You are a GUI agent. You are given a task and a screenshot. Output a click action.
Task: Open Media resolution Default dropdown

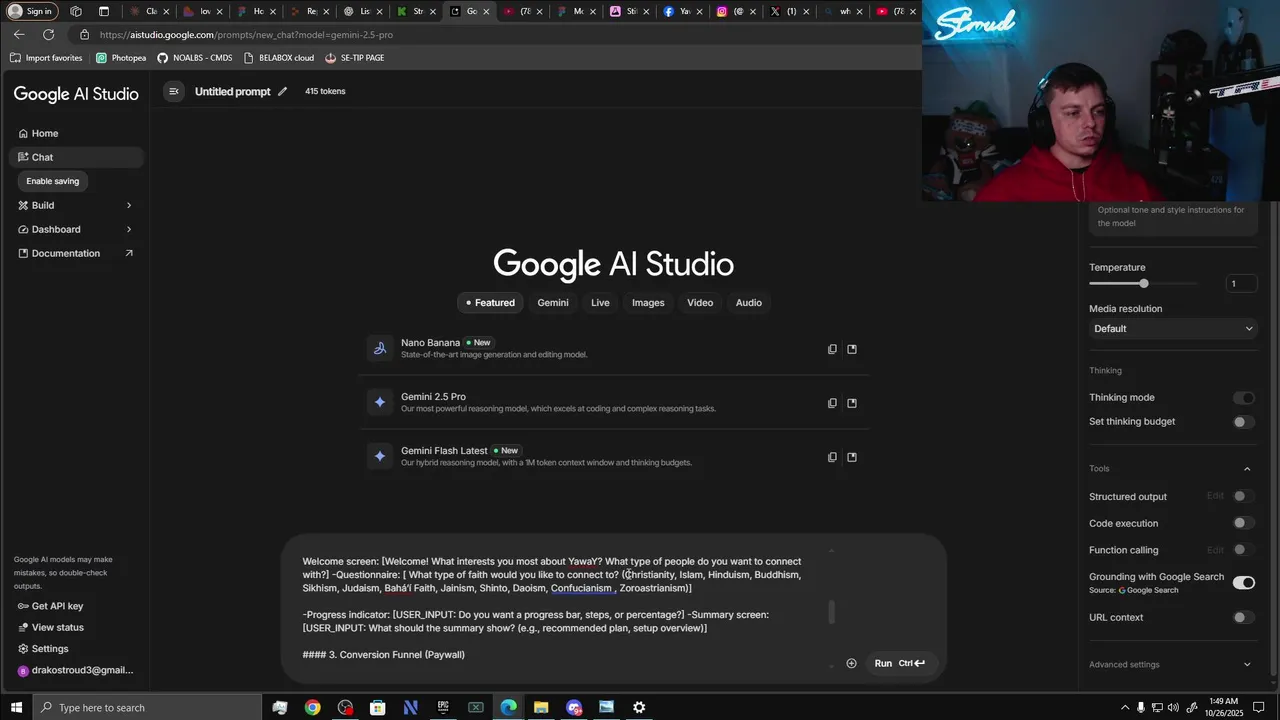[1172, 329]
